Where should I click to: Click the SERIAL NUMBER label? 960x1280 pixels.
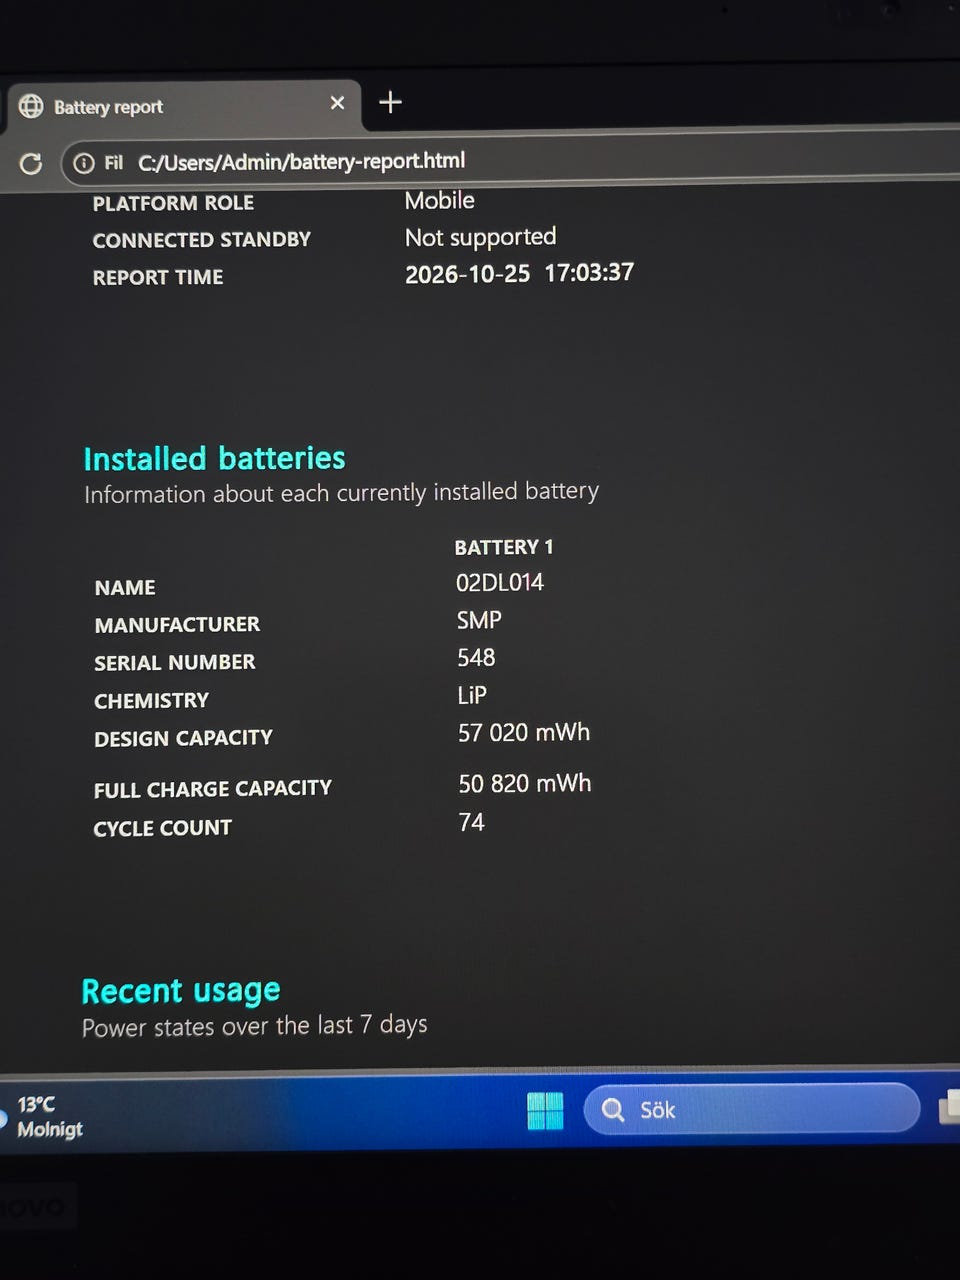(x=175, y=662)
